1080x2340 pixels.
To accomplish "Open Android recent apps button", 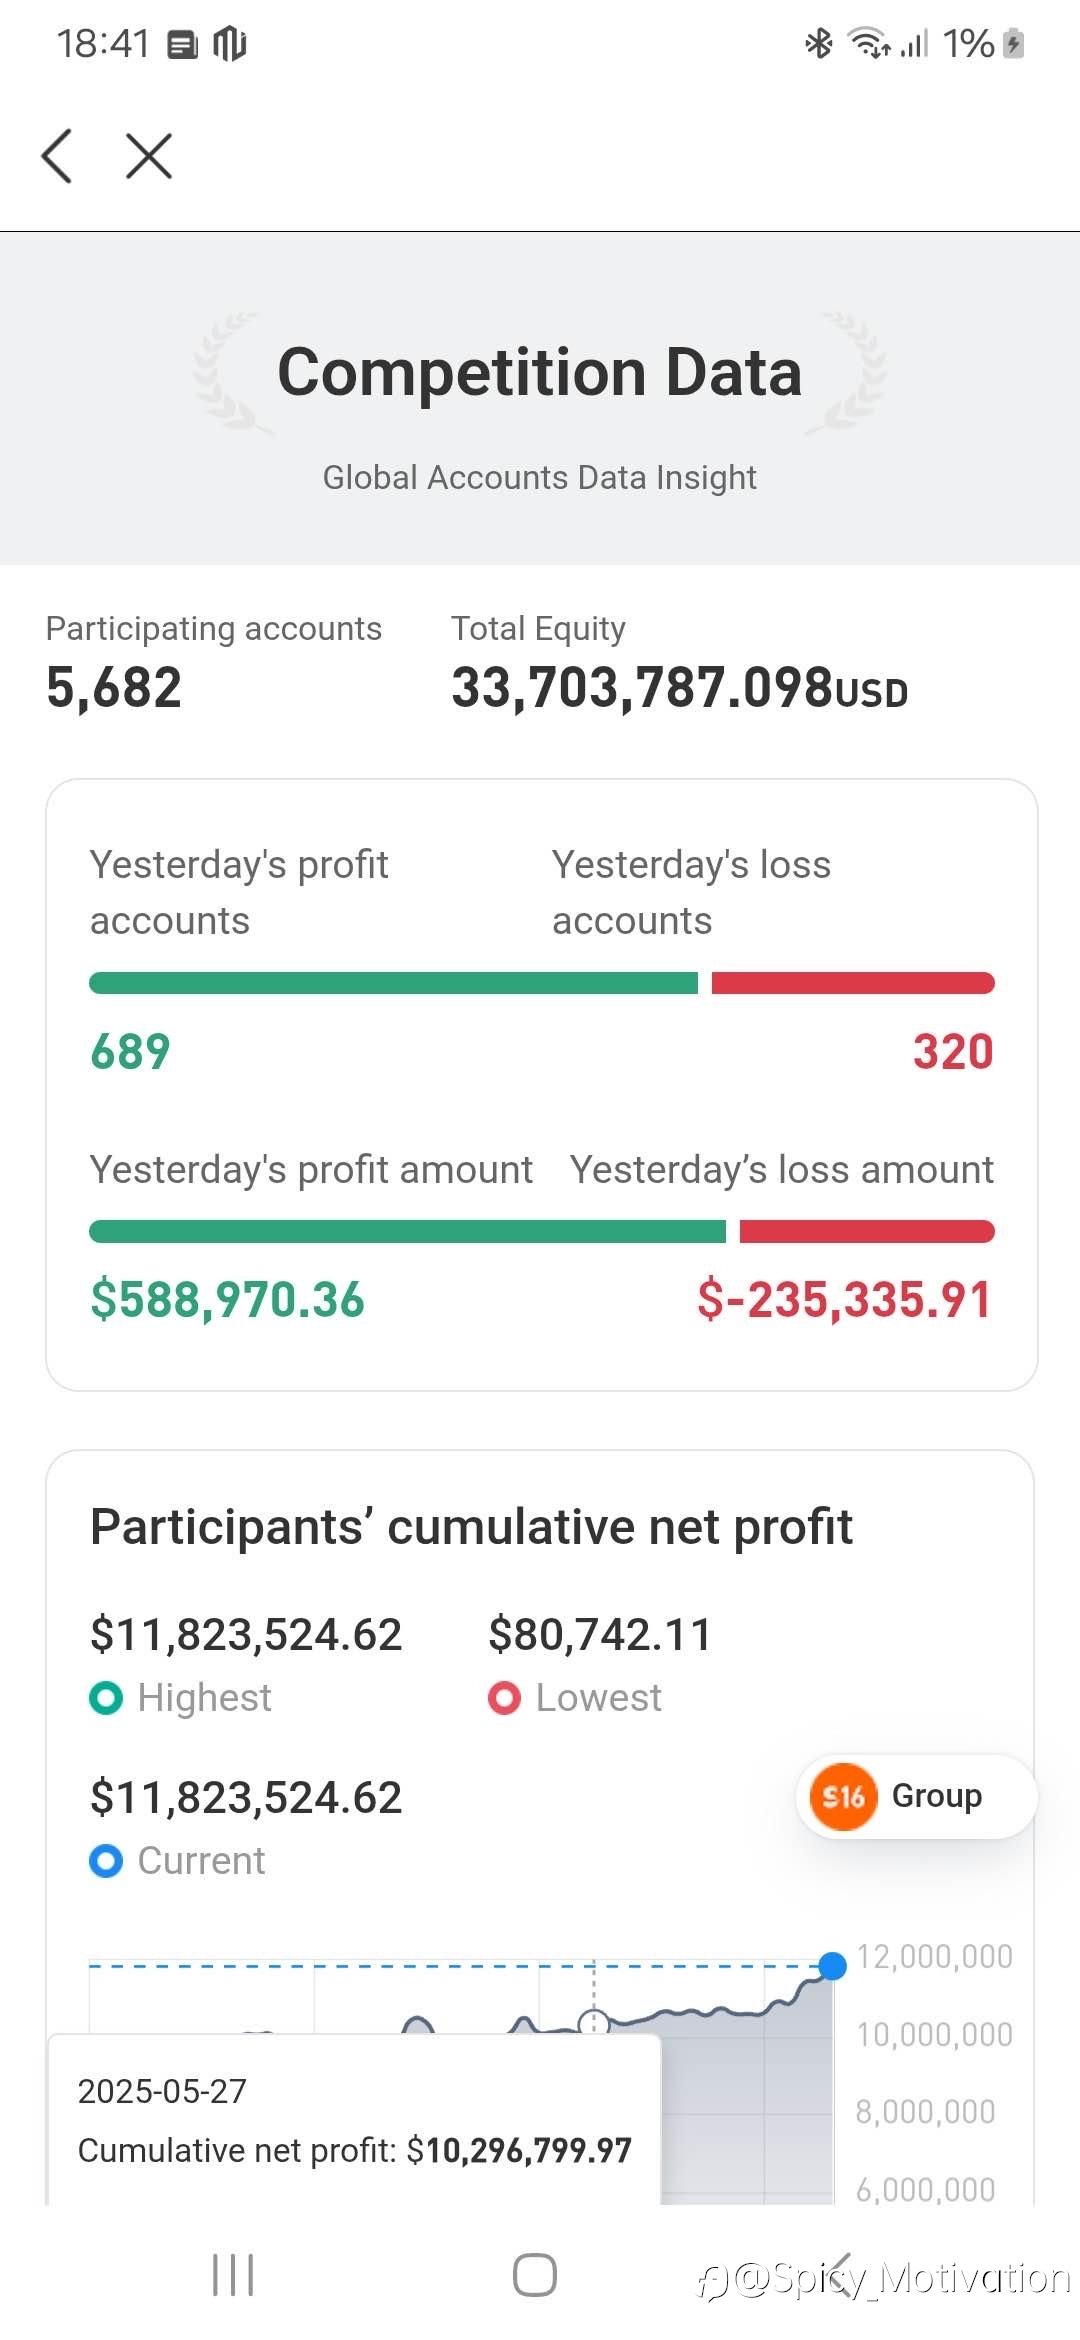I will pyautogui.click(x=233, y=2275).
